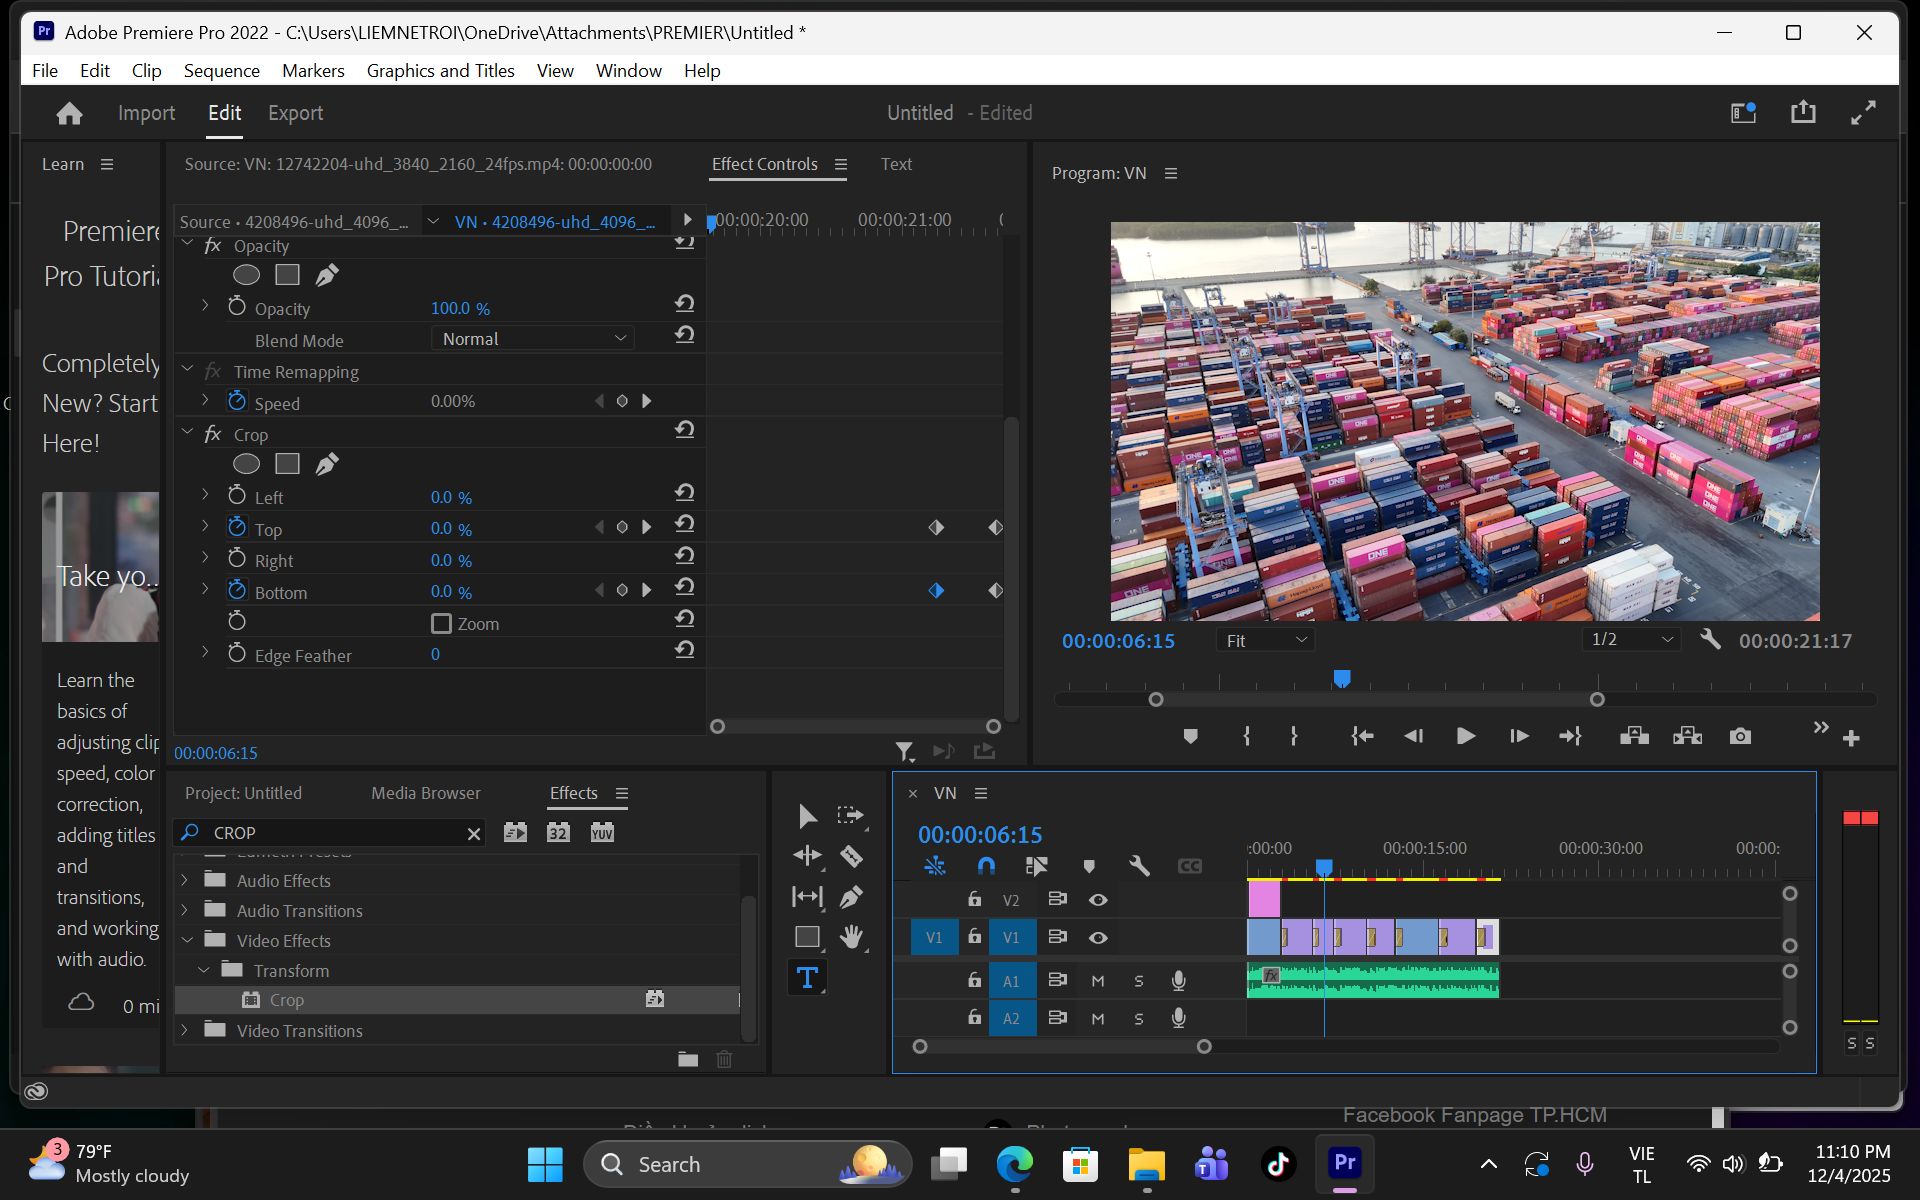Open the Sequence menu

(x=222, y=71)
